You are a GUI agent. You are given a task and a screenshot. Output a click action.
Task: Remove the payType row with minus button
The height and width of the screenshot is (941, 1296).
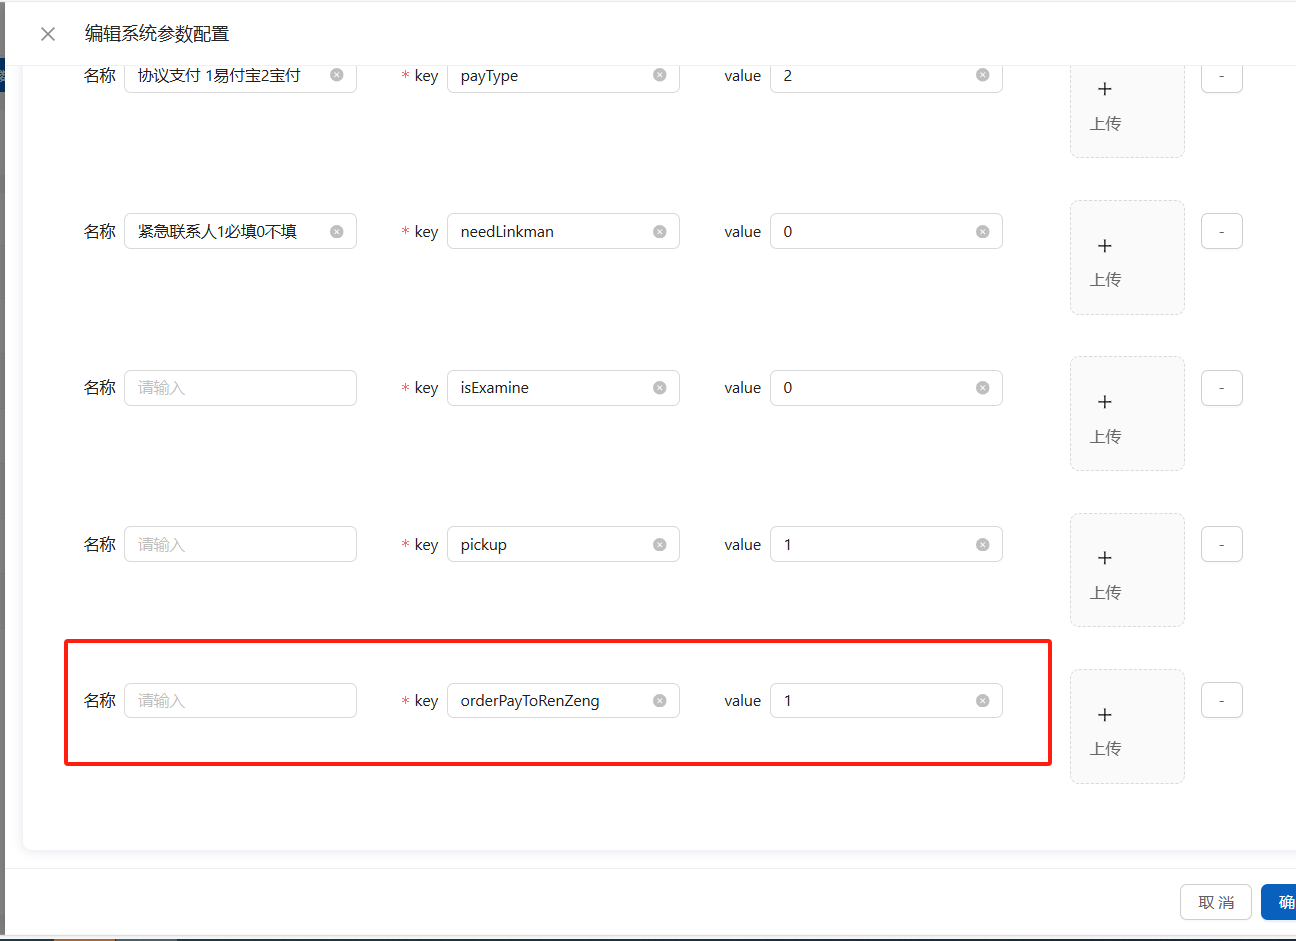tap(1222, 77)
